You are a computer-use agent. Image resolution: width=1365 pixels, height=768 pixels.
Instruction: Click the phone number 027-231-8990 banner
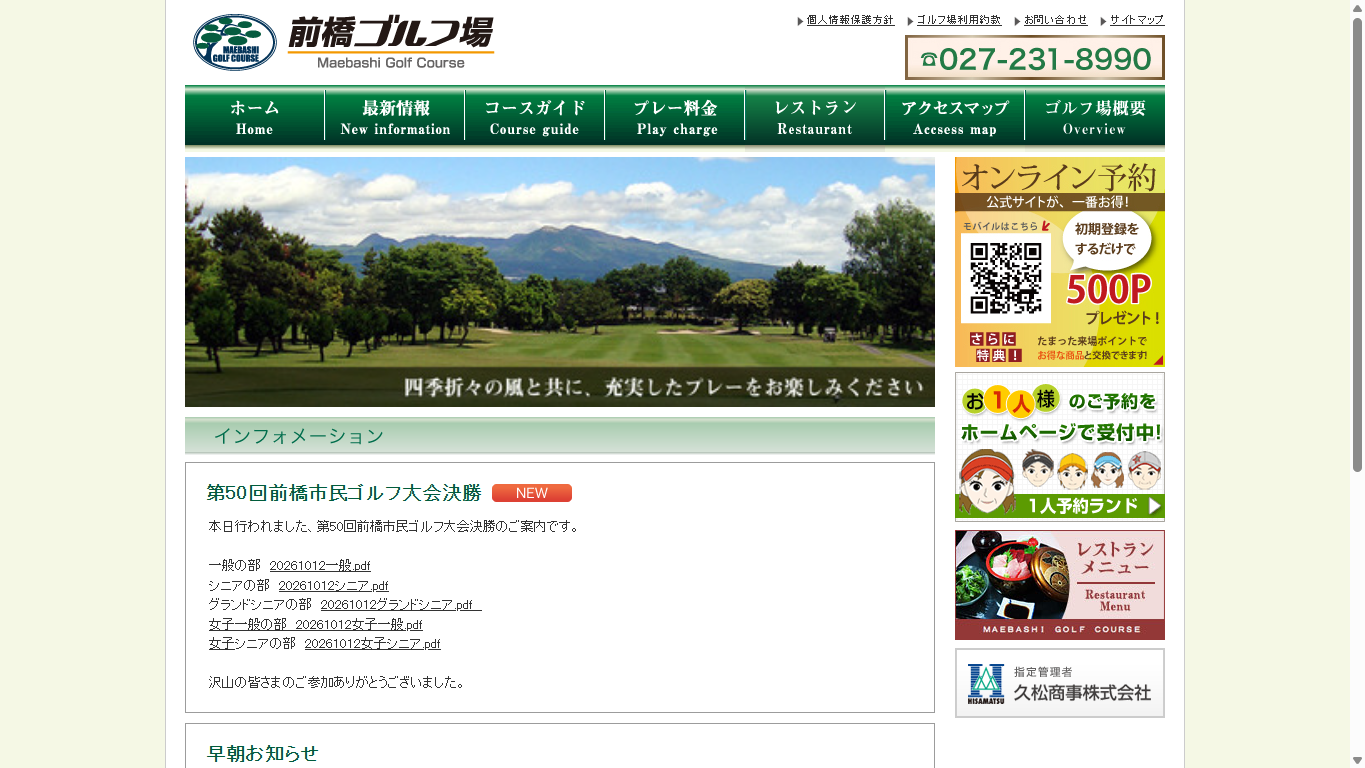(1035, 58)
